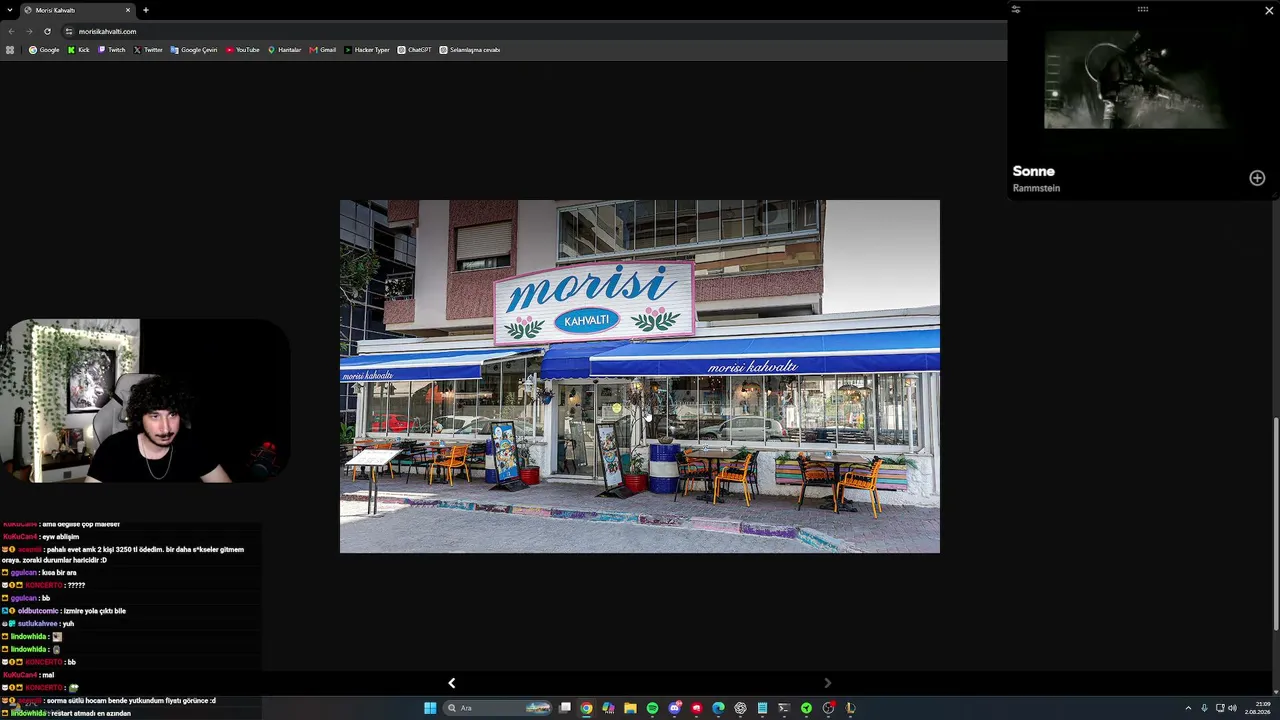Open the ChatGPT bookmark
This screenshot has width=1280, height=720.
(415, 50)
